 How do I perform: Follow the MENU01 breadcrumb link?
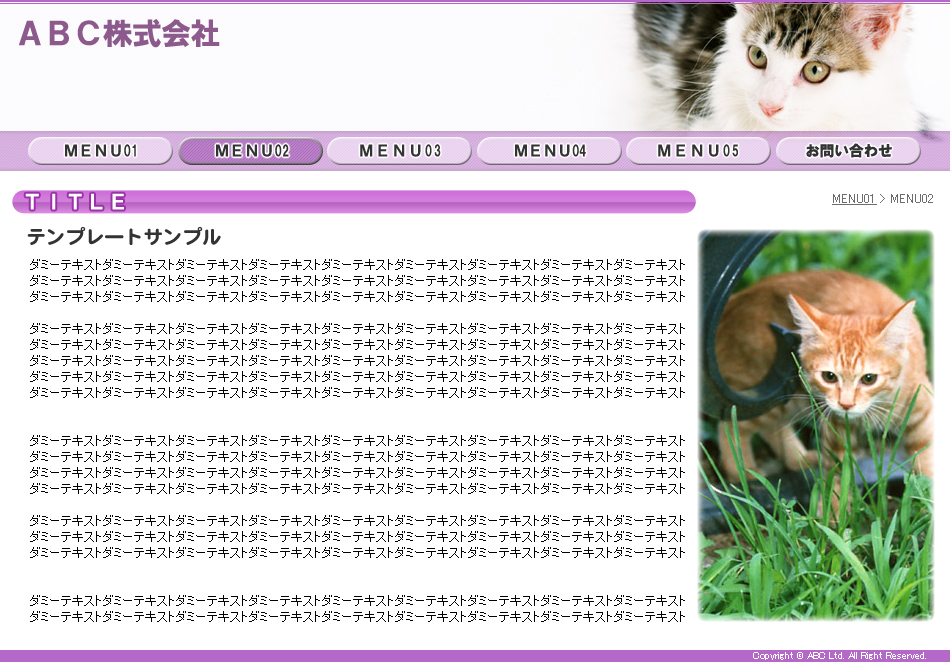coord(854,199)
